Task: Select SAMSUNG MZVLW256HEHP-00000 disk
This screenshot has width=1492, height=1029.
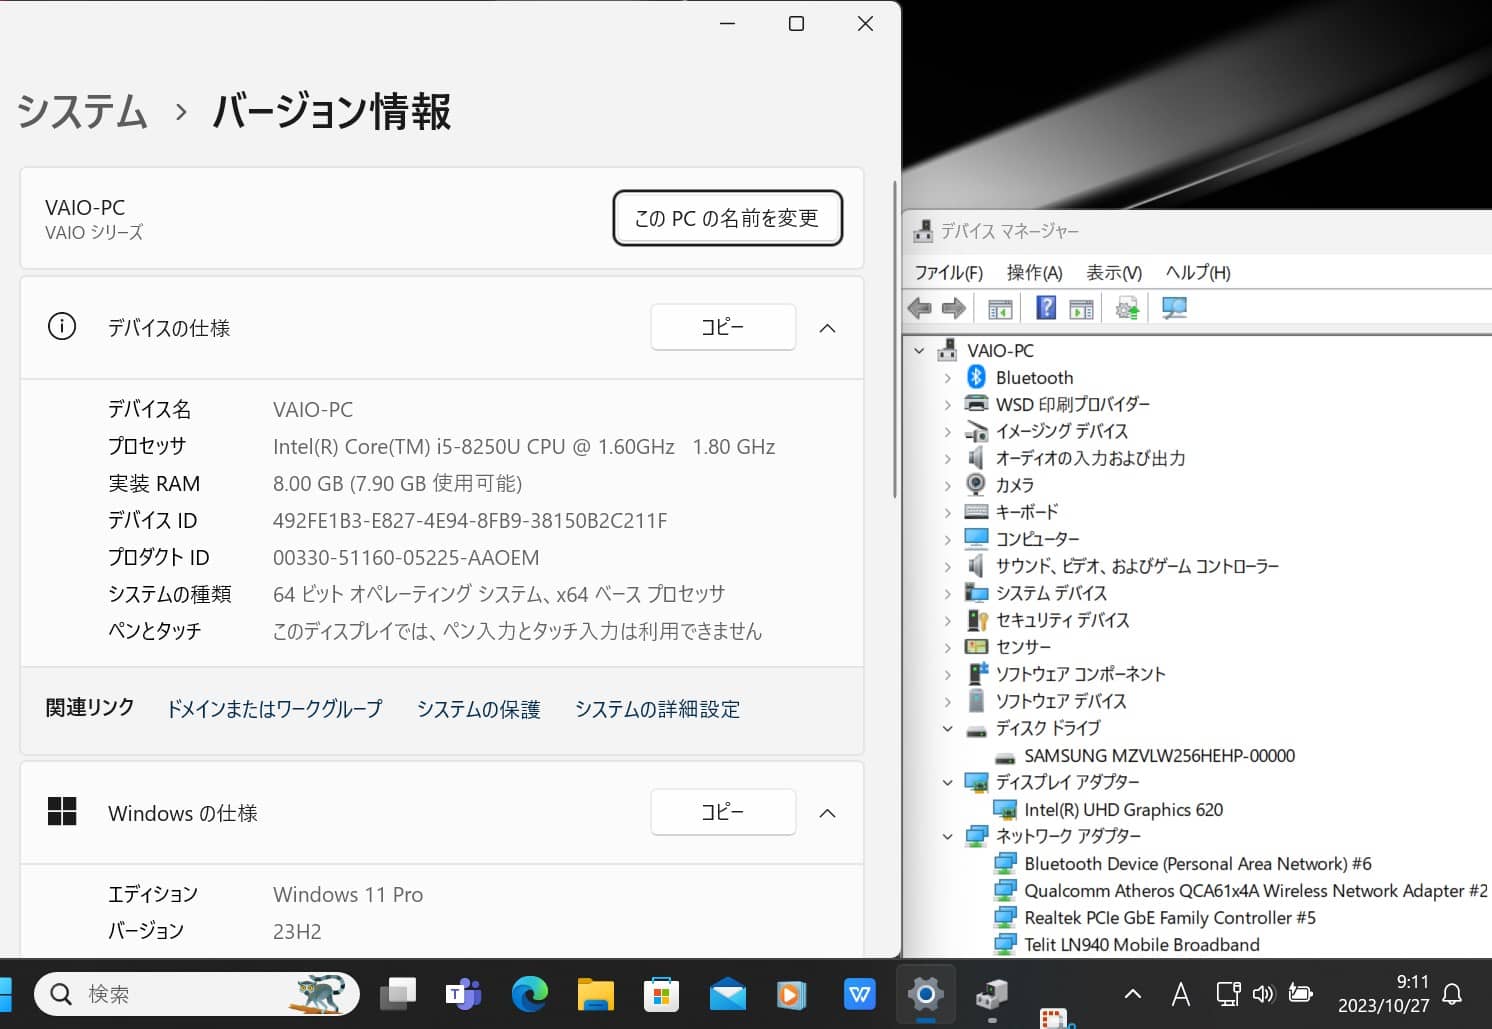Action: (1159, 756)
